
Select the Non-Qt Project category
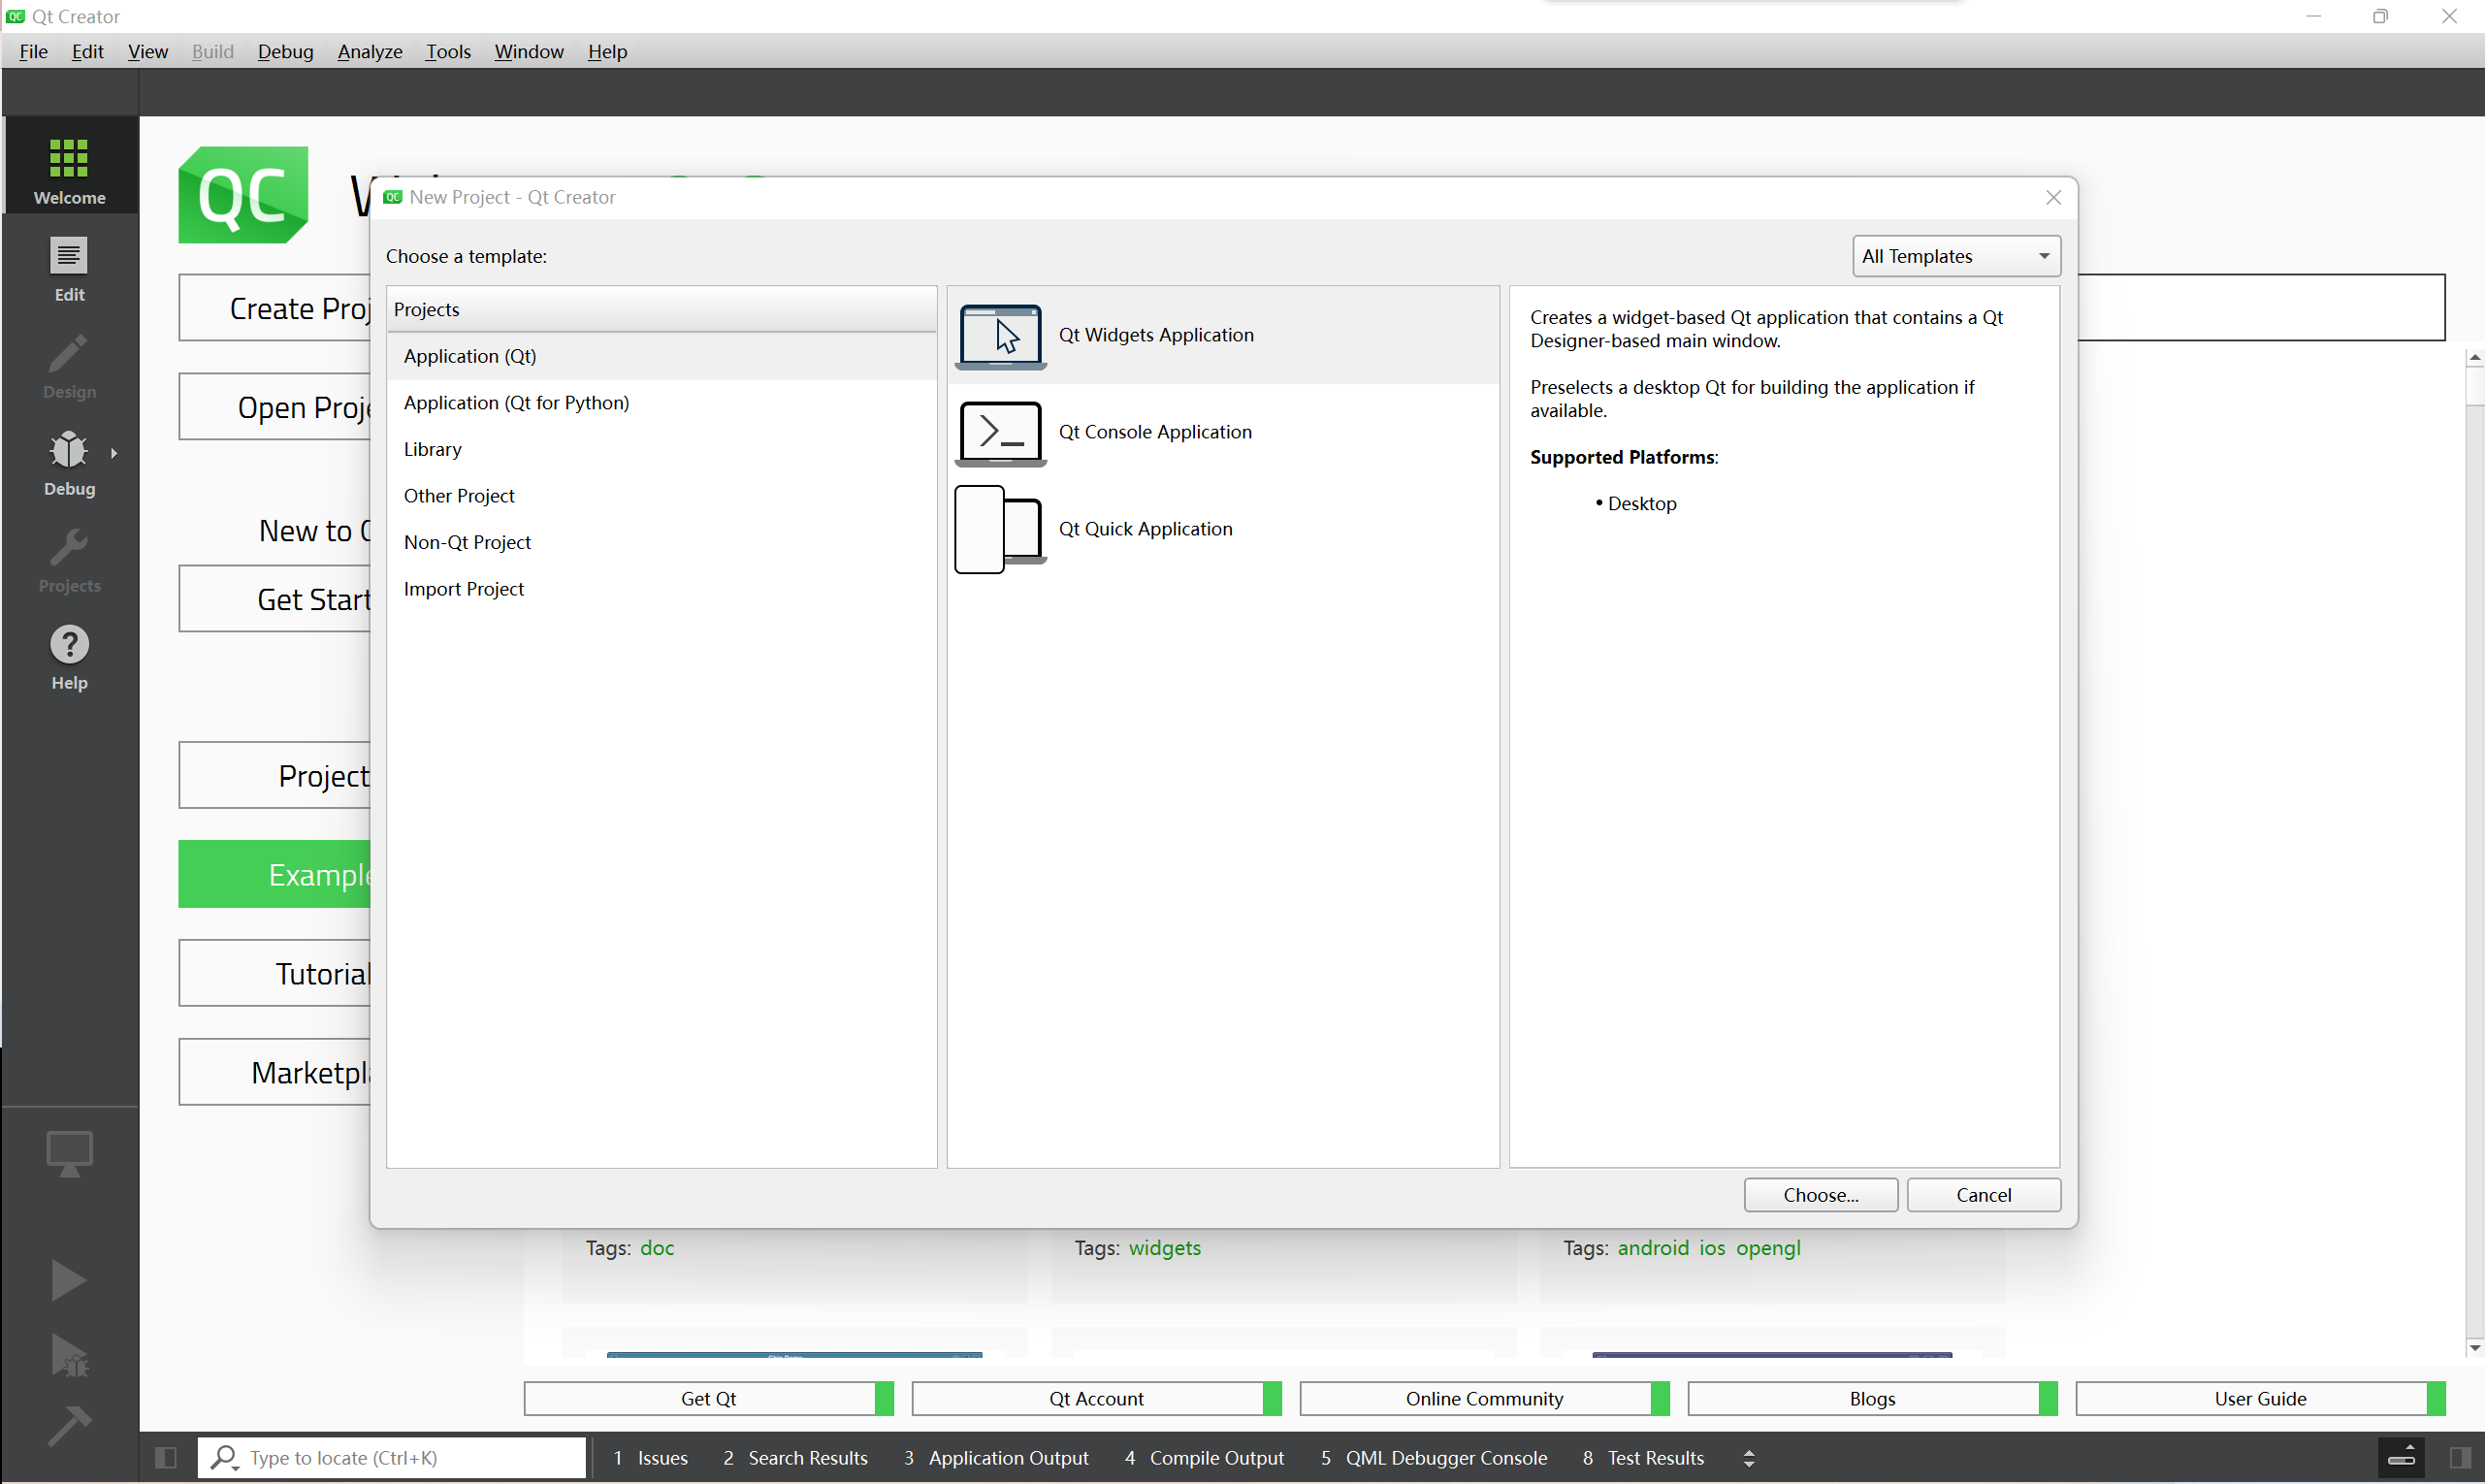tap(661, 542)
